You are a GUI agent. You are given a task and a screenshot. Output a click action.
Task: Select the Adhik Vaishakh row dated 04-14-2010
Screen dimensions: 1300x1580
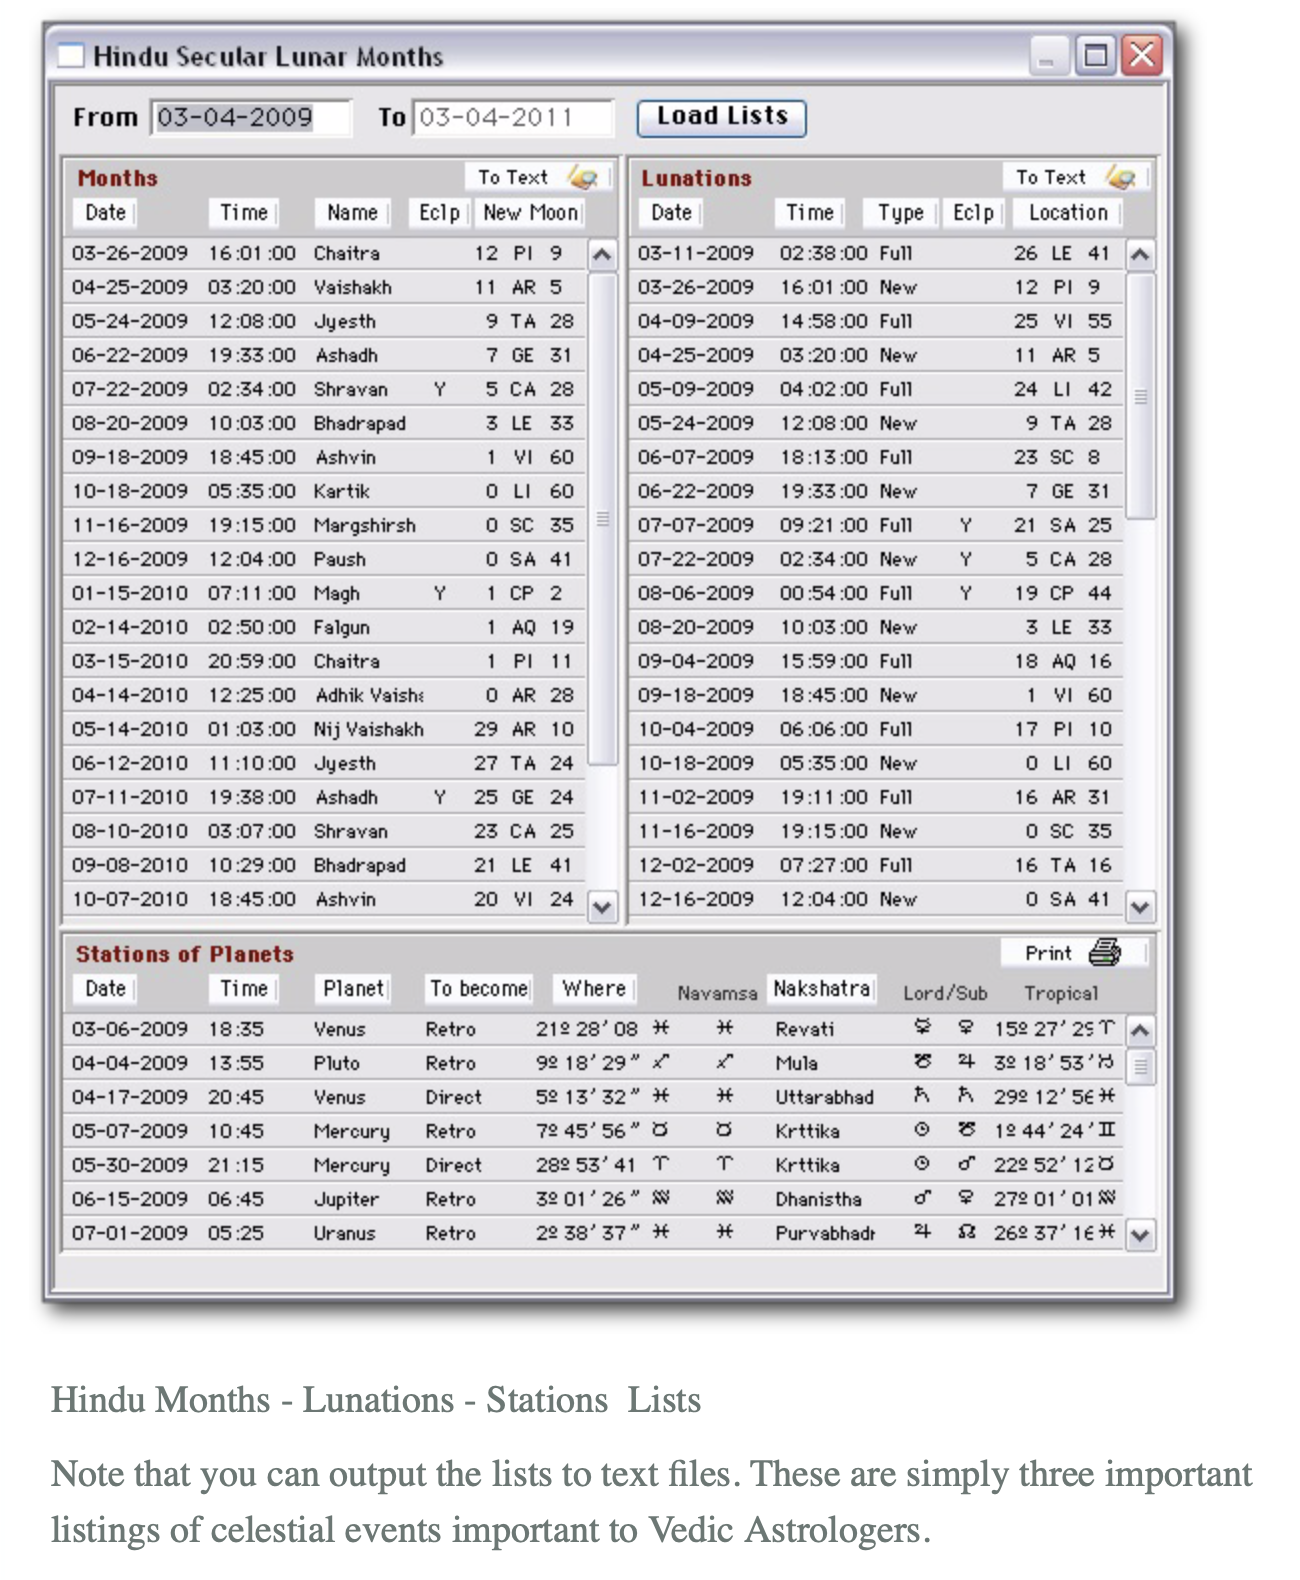[x=330, y=695]
